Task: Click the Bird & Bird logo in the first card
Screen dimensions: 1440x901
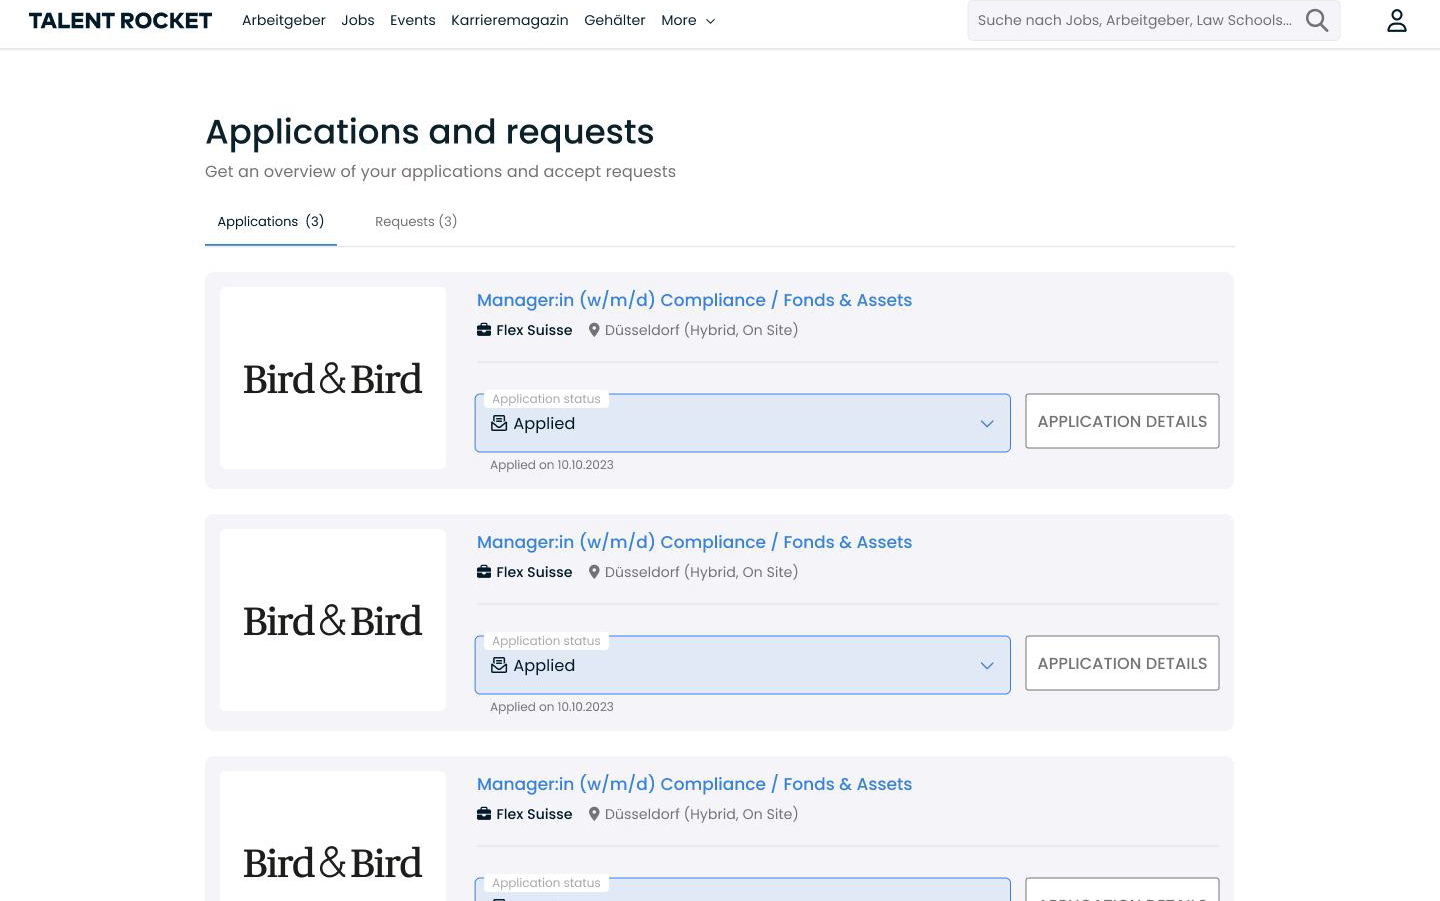Action: pos(333,378)
